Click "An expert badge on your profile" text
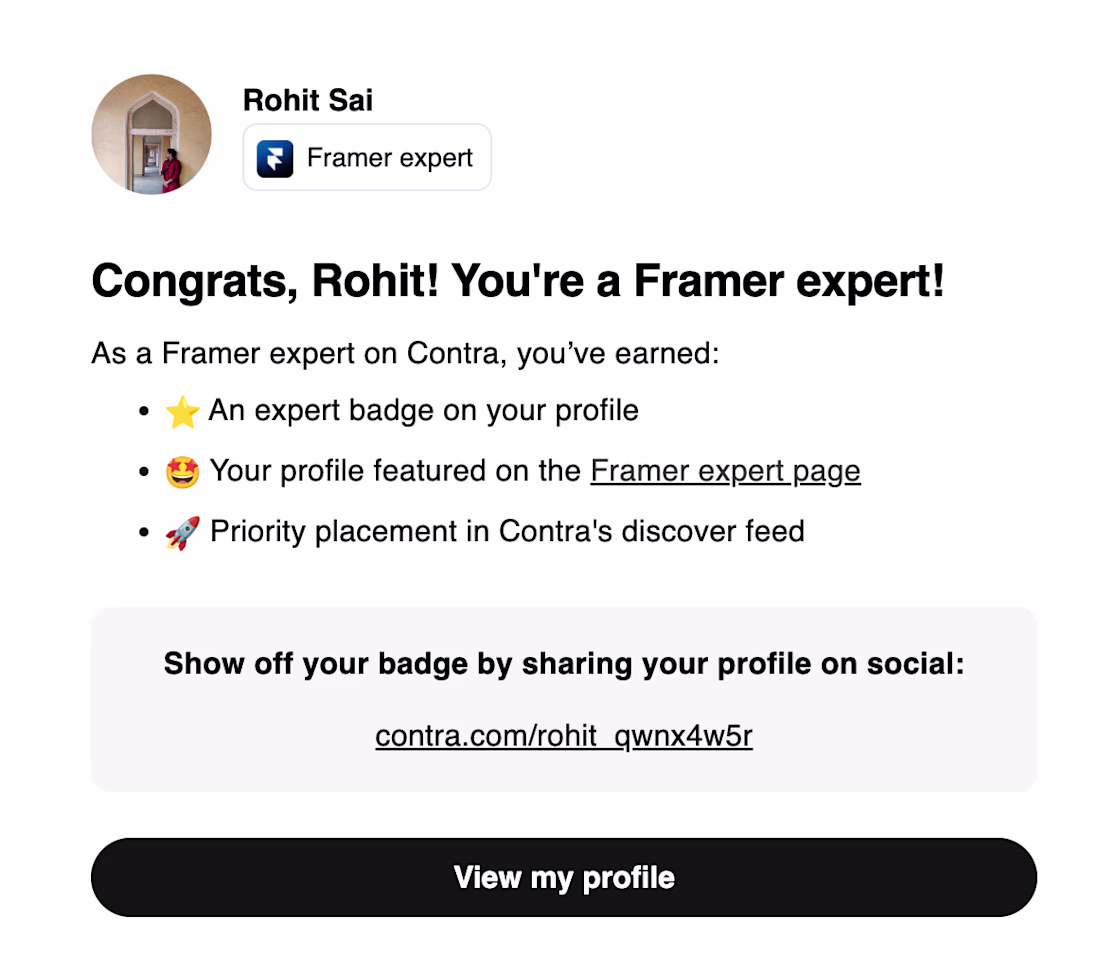The width and height of the screenshot is (1100, 973). (423, 411)
